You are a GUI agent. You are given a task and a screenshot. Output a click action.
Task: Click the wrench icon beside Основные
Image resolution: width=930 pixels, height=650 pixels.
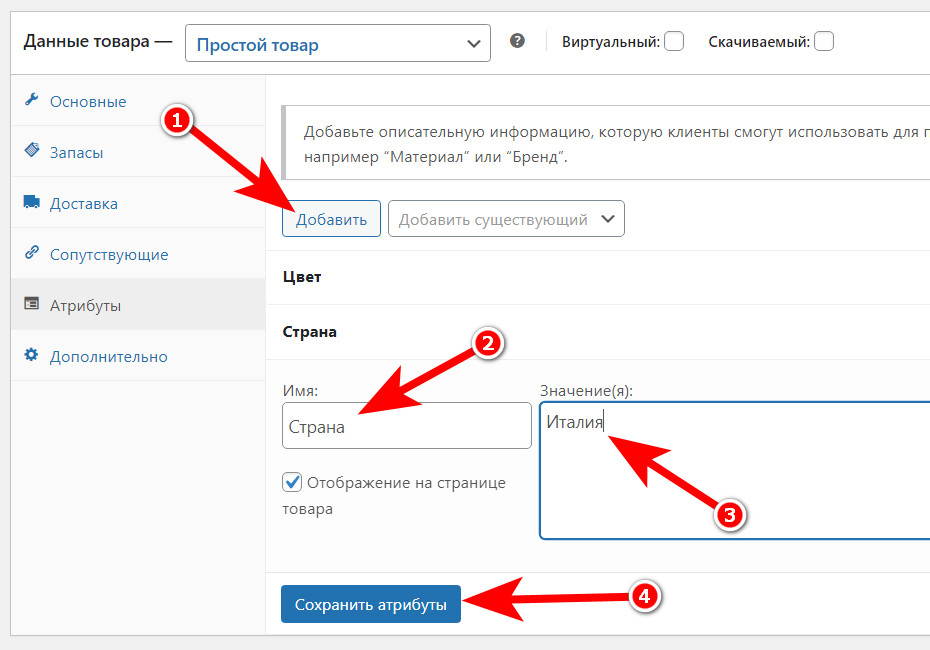click(x=31, y=100)
